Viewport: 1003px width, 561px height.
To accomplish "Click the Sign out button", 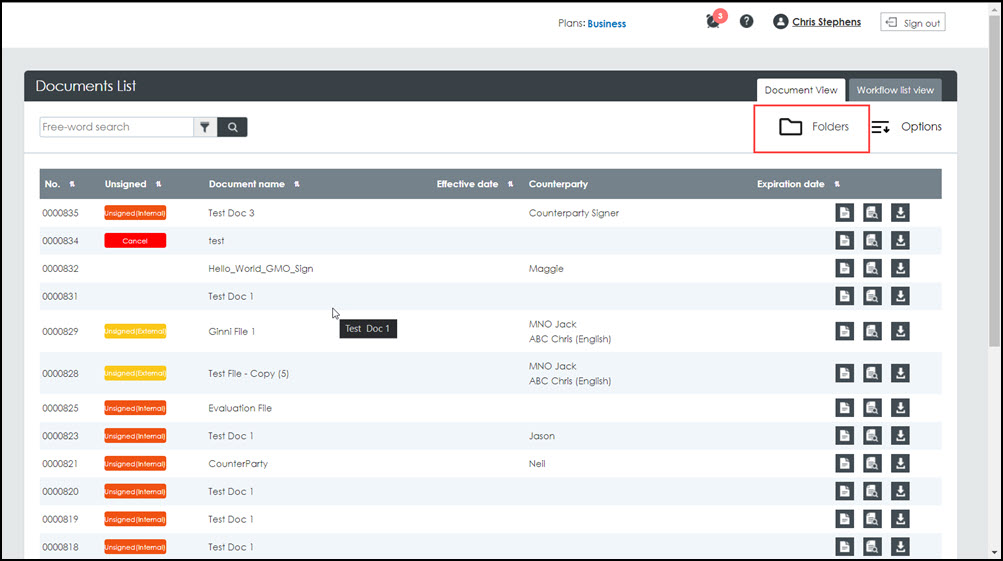I will (912, 23).
